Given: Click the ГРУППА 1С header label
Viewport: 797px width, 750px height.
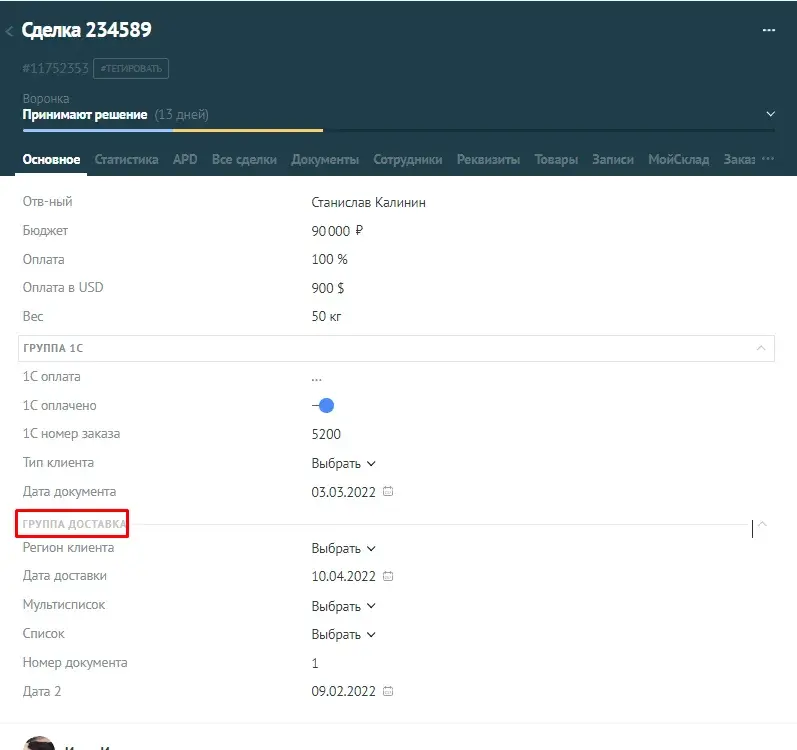Looking at the screenshot, I should click(53, 349).
